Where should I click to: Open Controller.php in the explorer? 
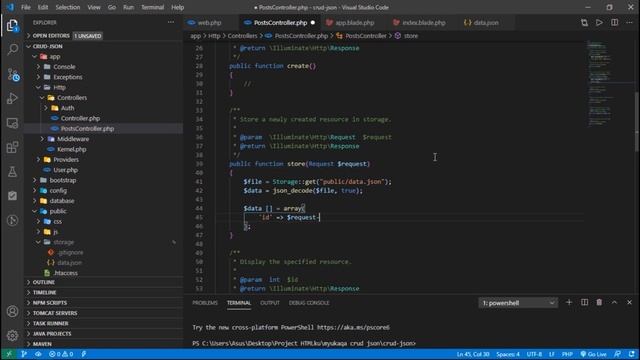pos(80,118)
